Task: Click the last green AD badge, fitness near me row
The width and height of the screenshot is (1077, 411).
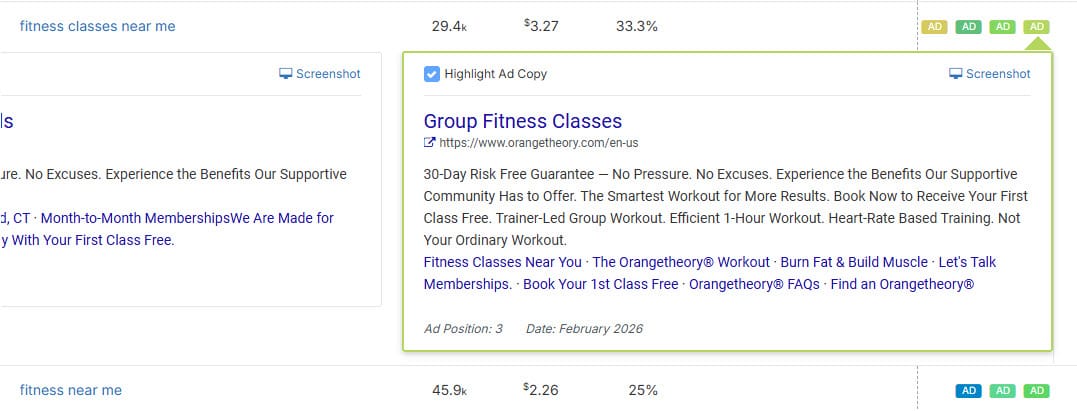Action: 1037,390
